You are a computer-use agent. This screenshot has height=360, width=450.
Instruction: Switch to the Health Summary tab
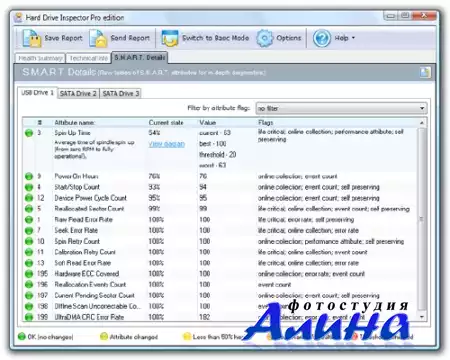(40, 58)
